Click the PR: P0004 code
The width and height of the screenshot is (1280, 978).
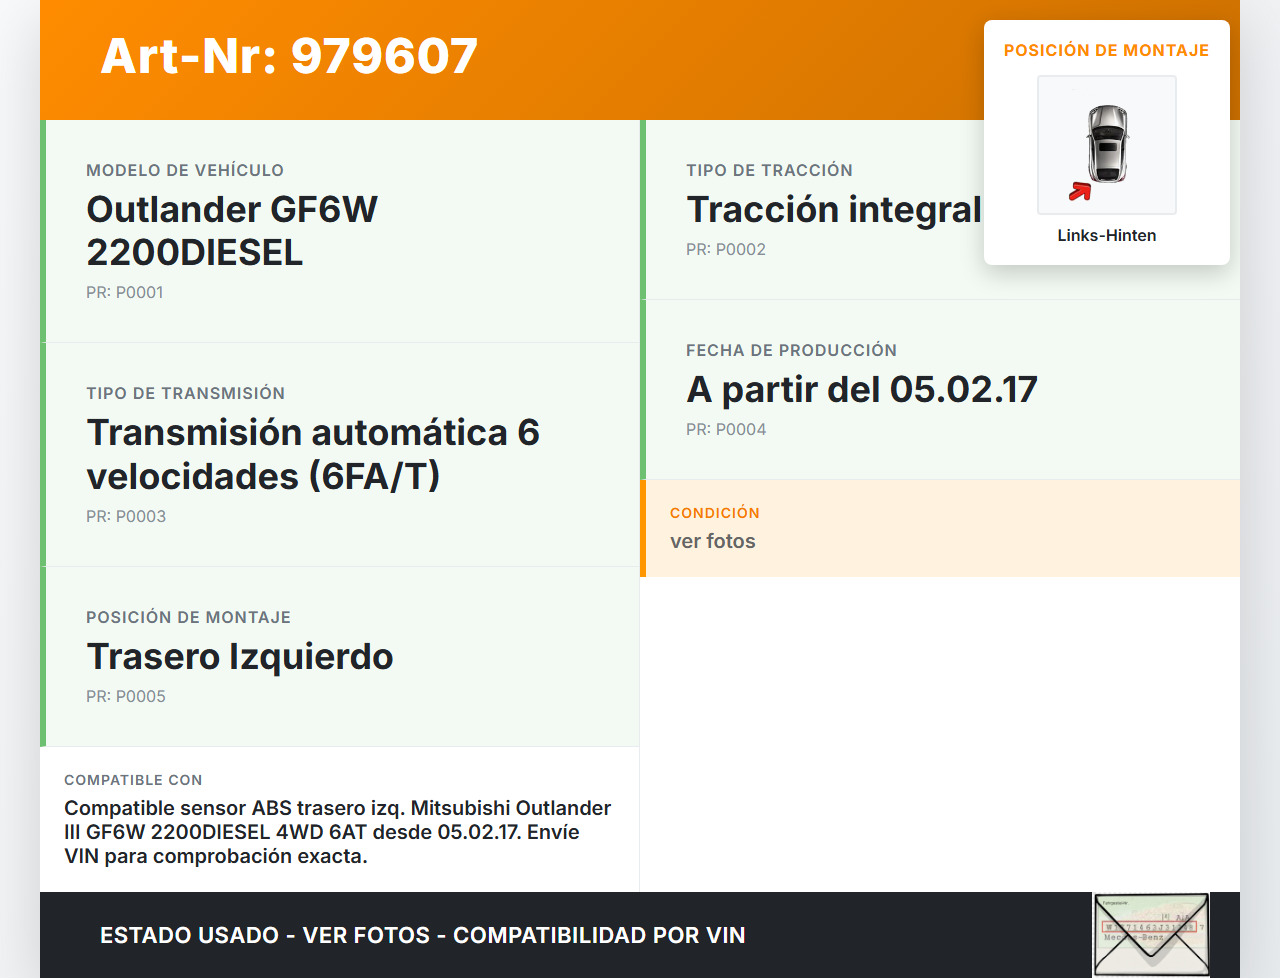[x=725, y=429]
